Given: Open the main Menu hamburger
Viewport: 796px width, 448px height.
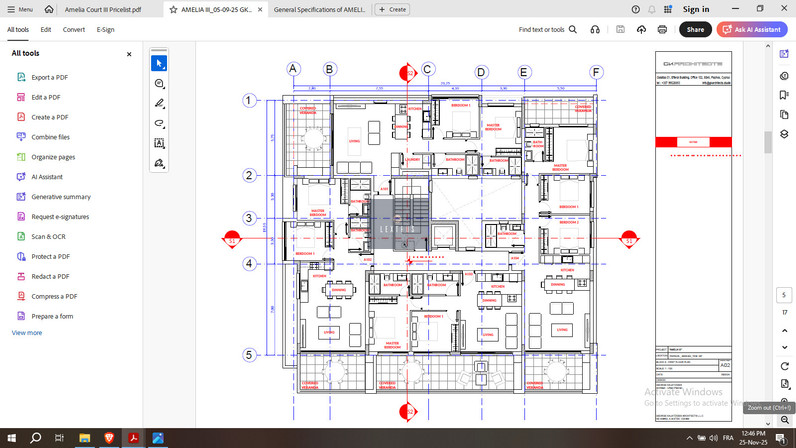Looking at the screenshot, I should tap(19, 9).
